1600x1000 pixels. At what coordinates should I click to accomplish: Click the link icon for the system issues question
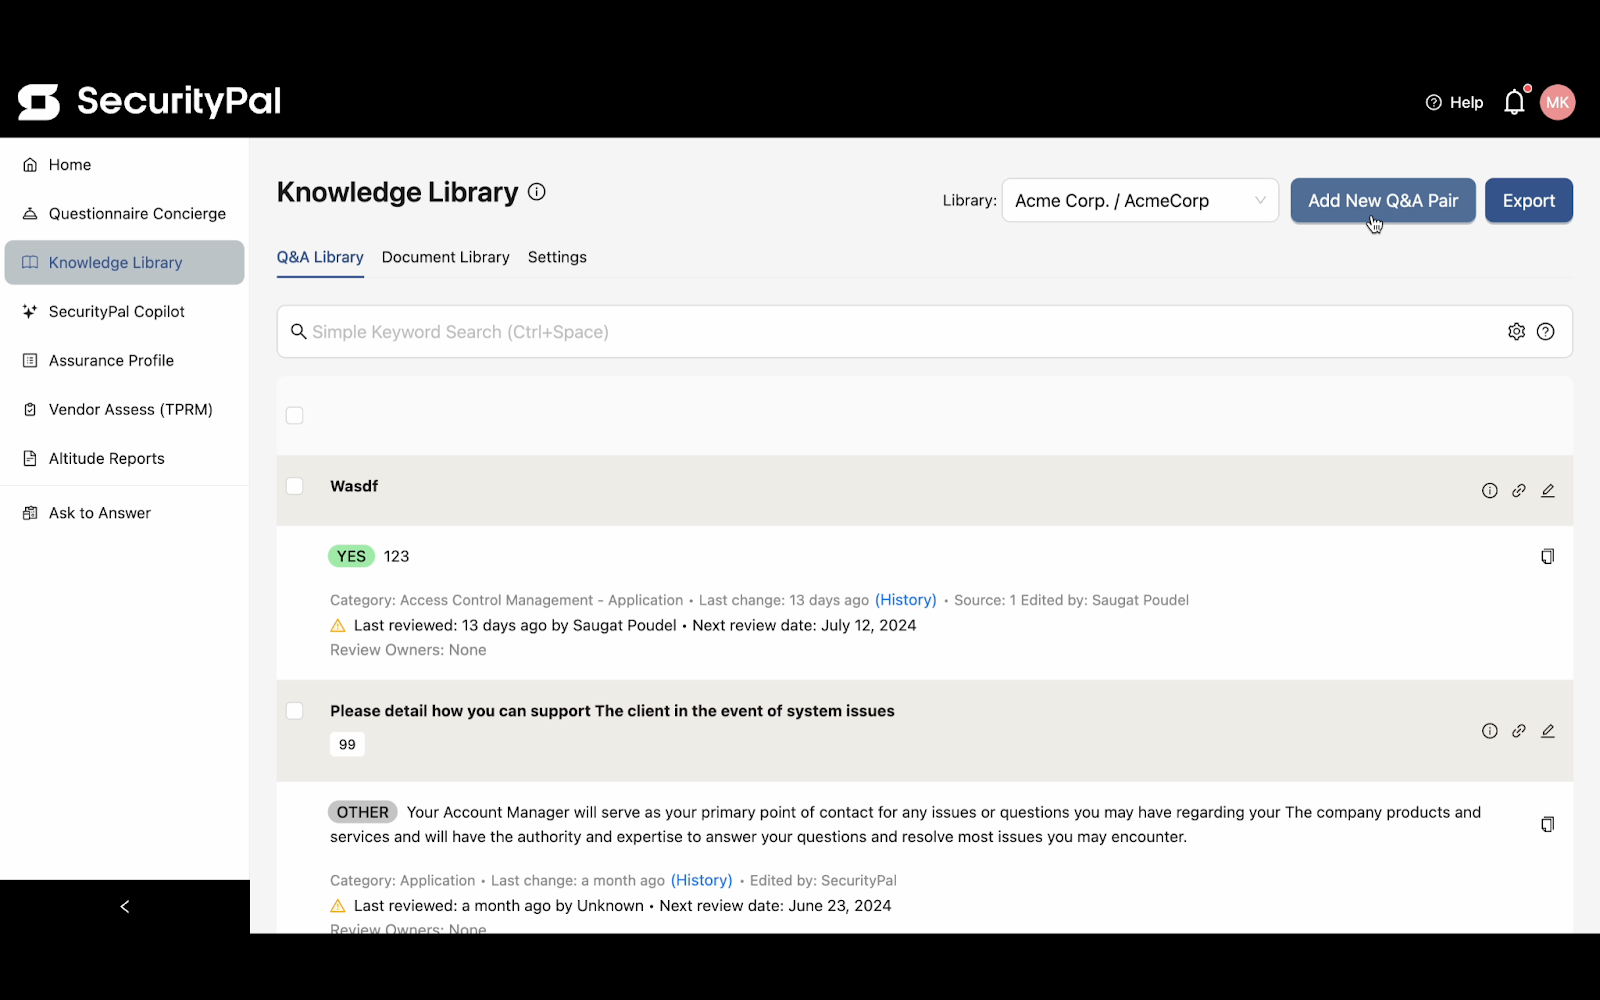pos(1519,731)
